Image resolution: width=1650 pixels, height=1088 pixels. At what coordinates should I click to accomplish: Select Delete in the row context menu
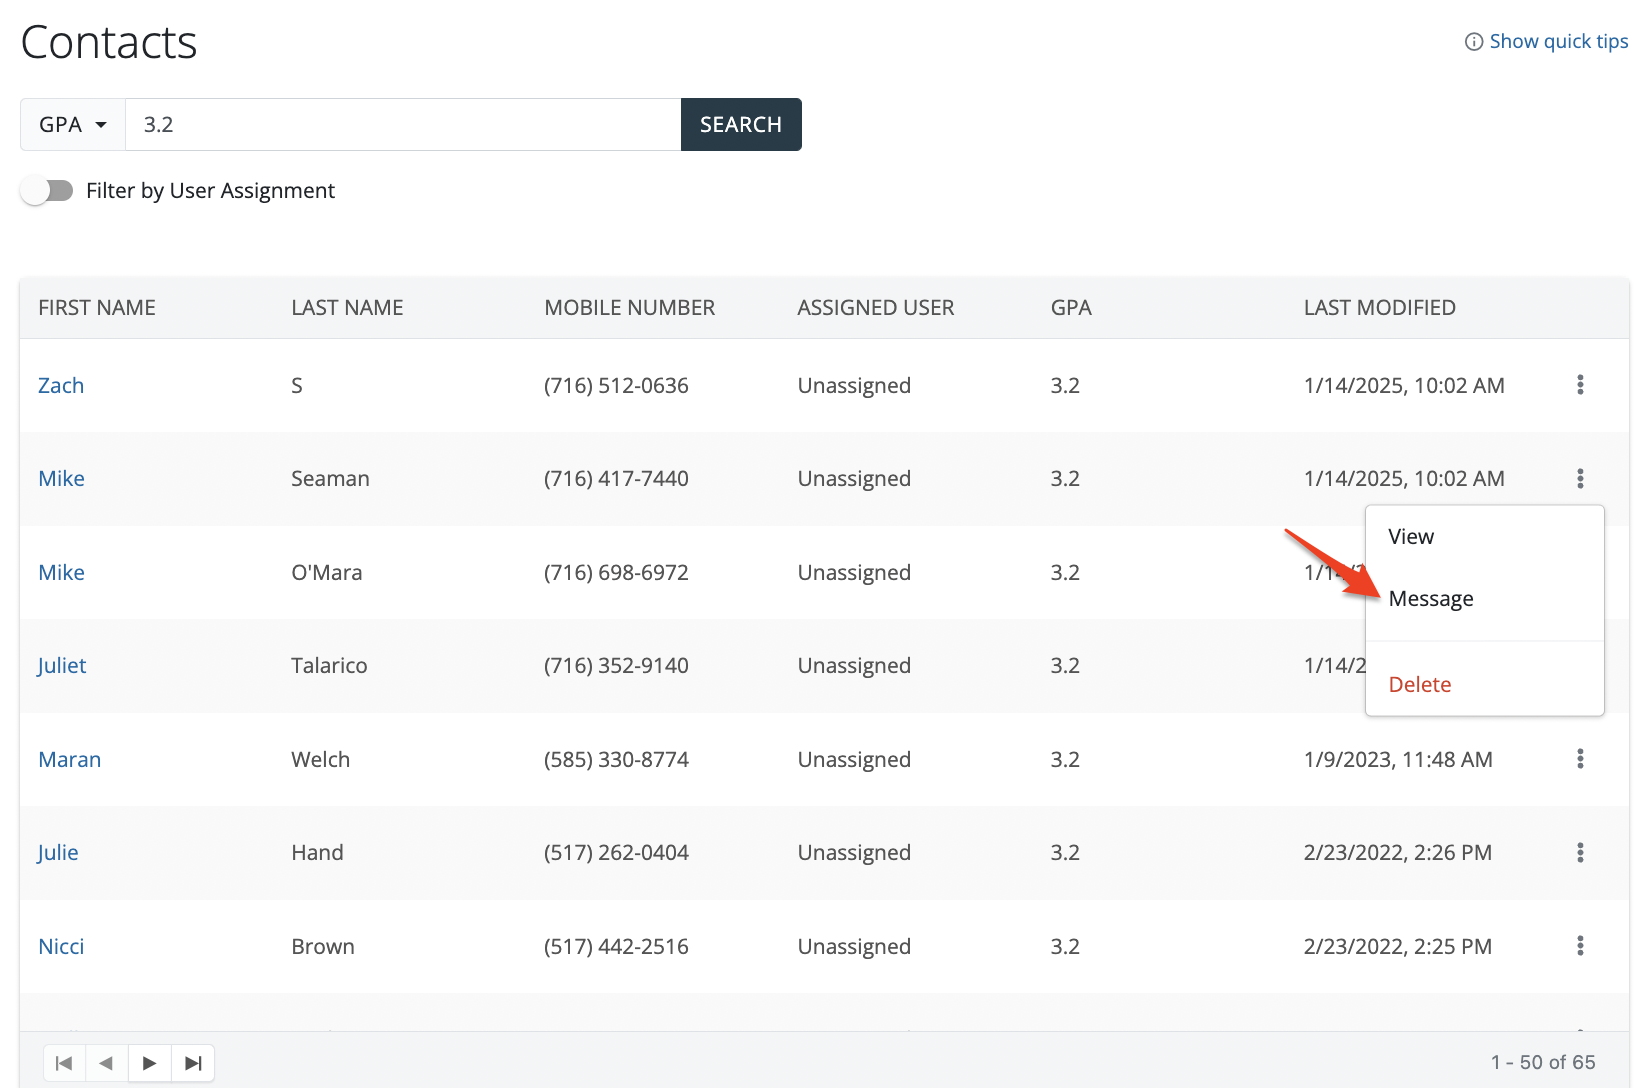click(x=1420, y=685)
